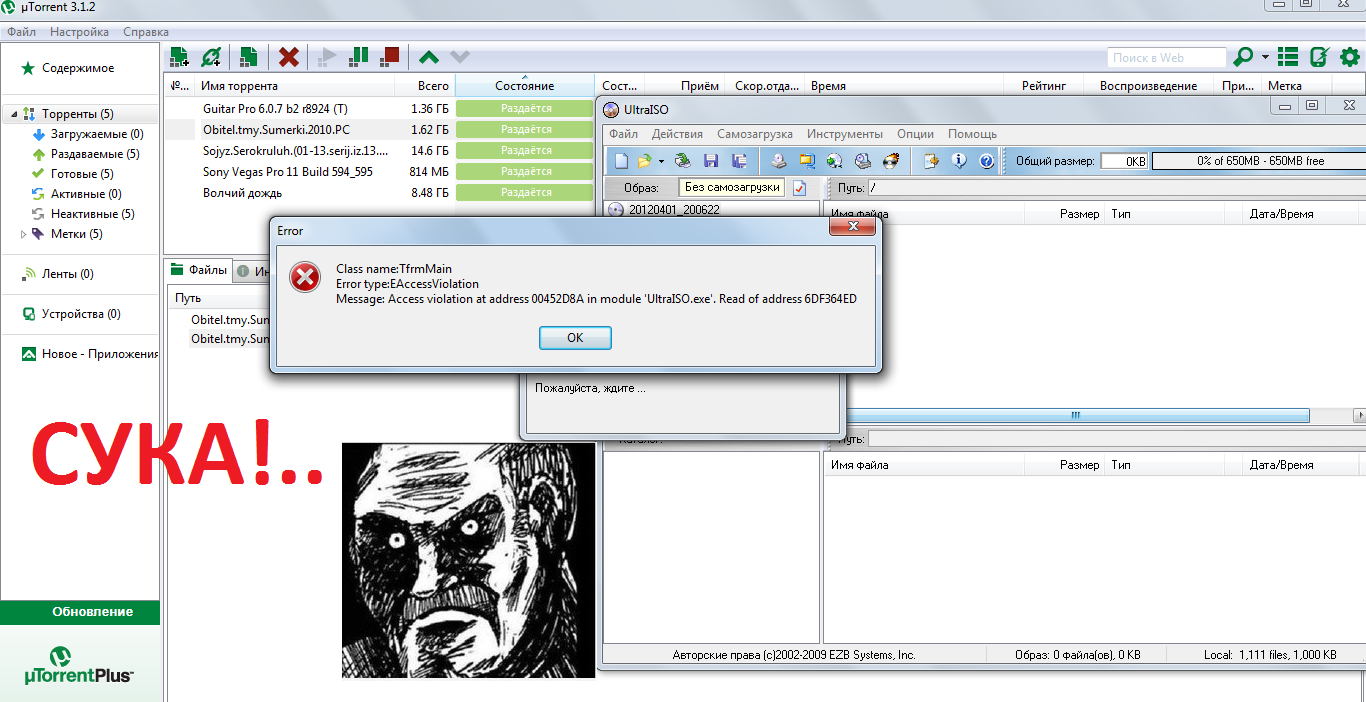This screenshot has height=702, width=1366.
Task: Click the image properties check icon
Action: coord(799,188)
